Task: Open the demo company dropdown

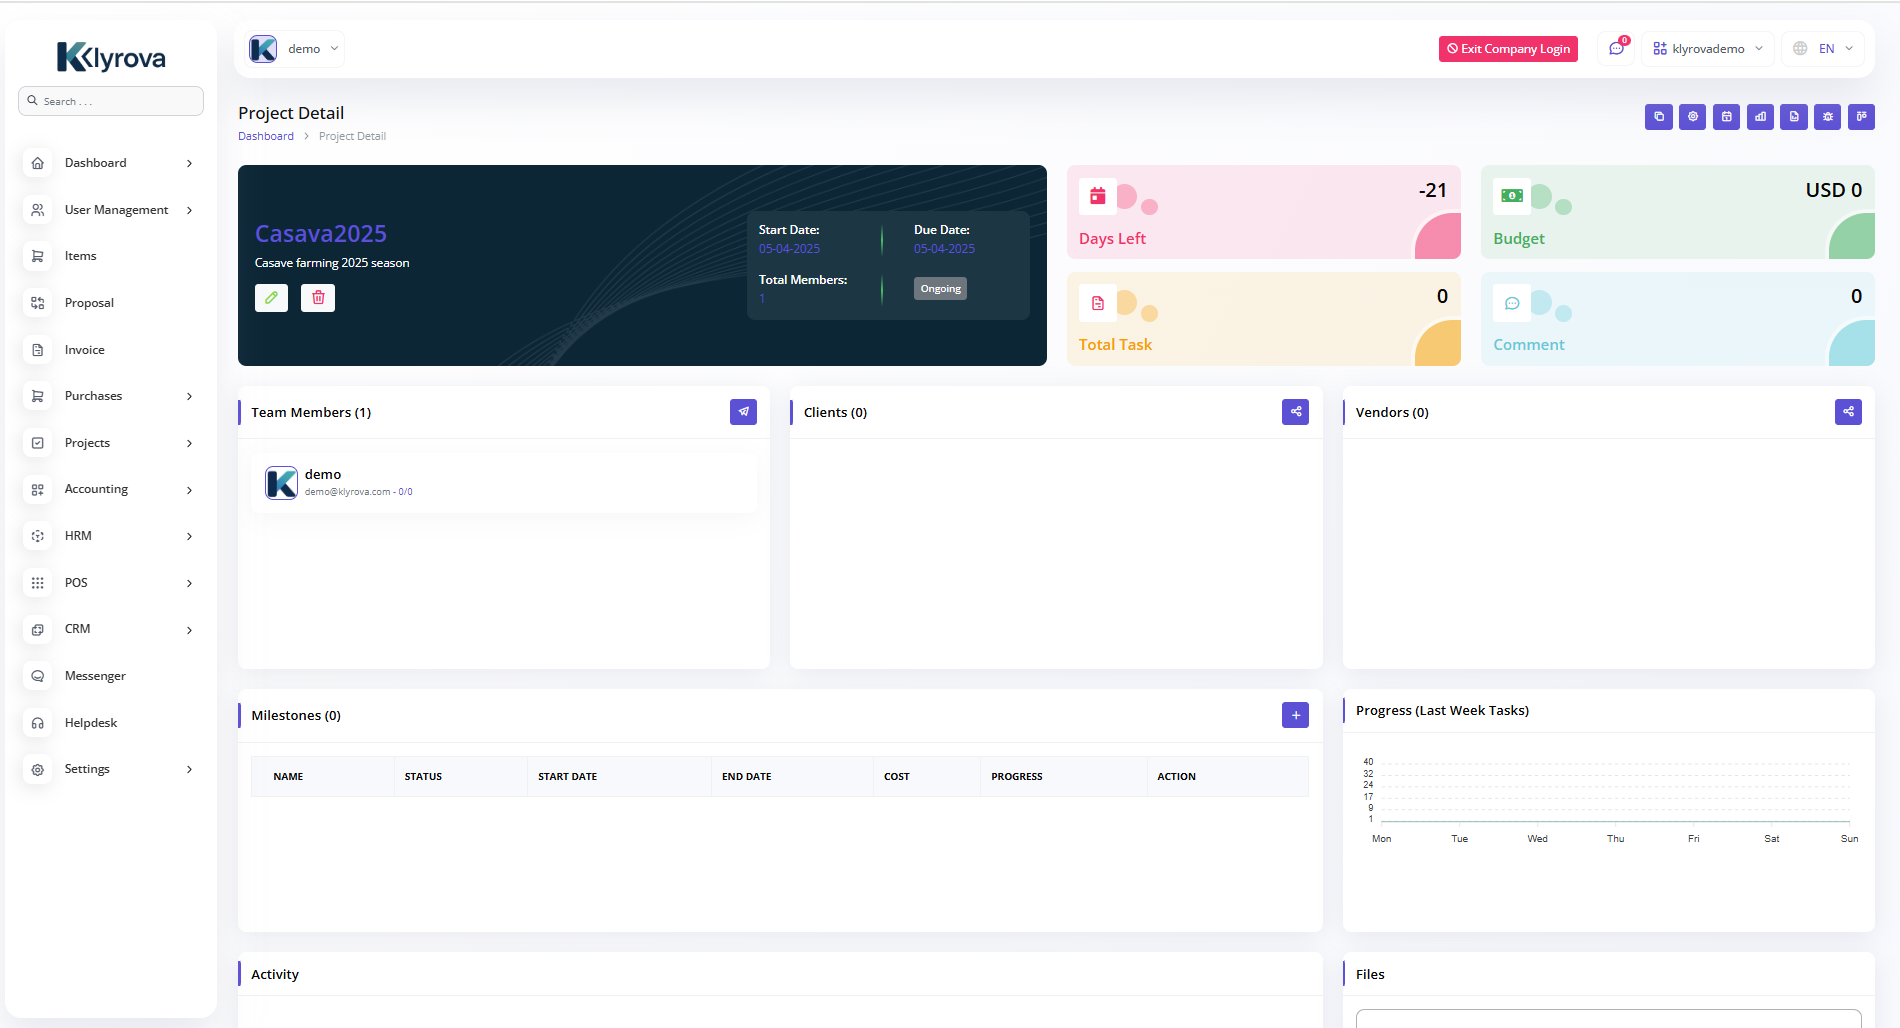Action: click(x=296, y=49)
